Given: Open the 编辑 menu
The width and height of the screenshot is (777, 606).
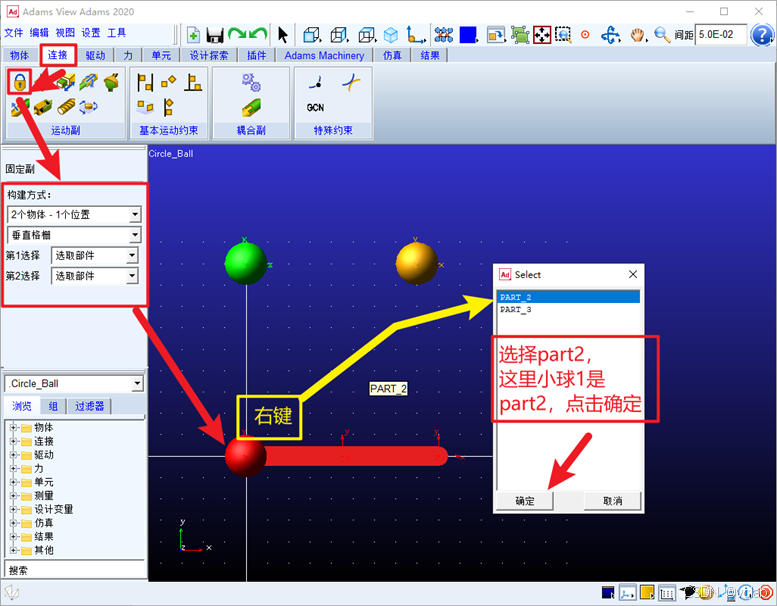Looking at the screenshot, I should 39,33.
